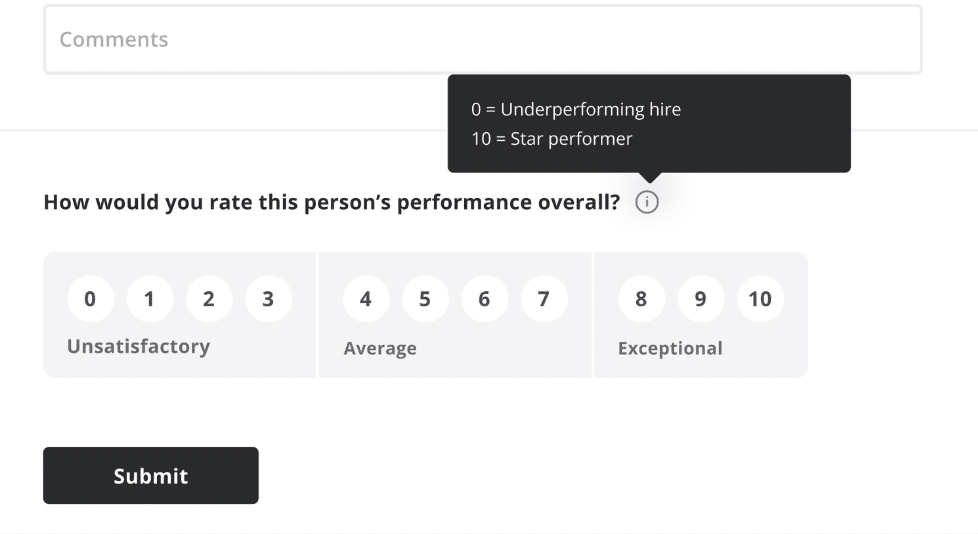
Task: Click the Unsatisfactory group label
Action: [x=138, y=346]
